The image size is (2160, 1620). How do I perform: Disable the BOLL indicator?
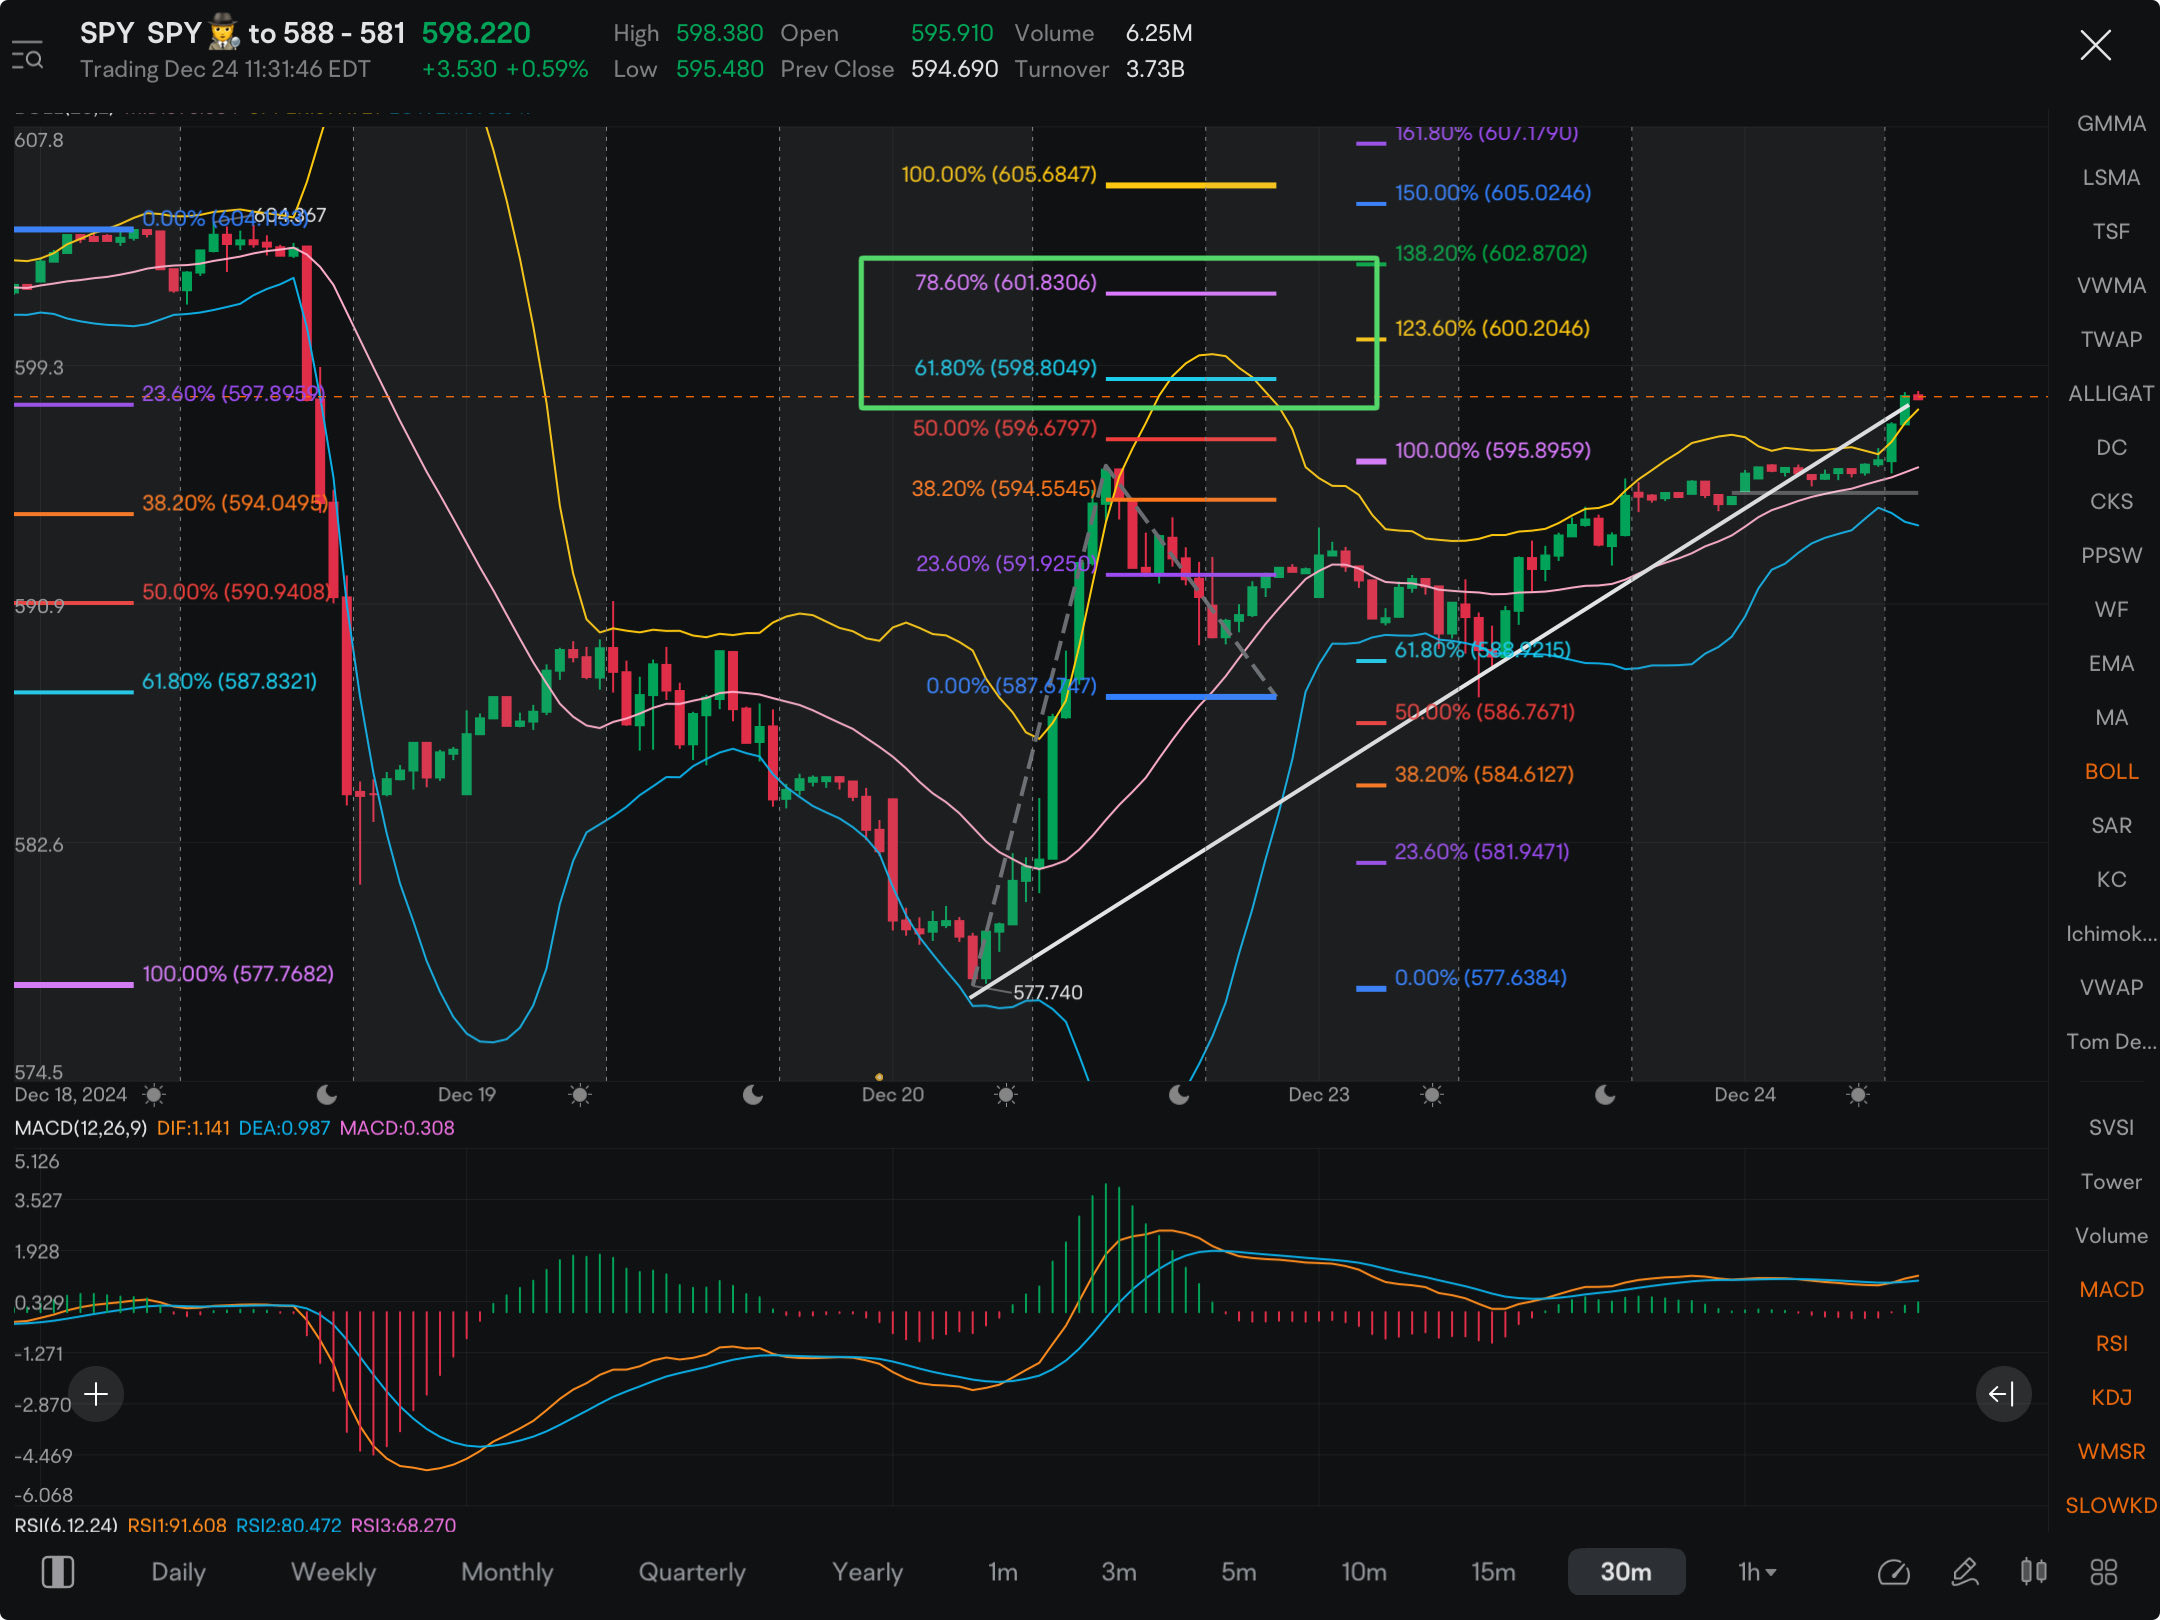[x=2111, y=771]
